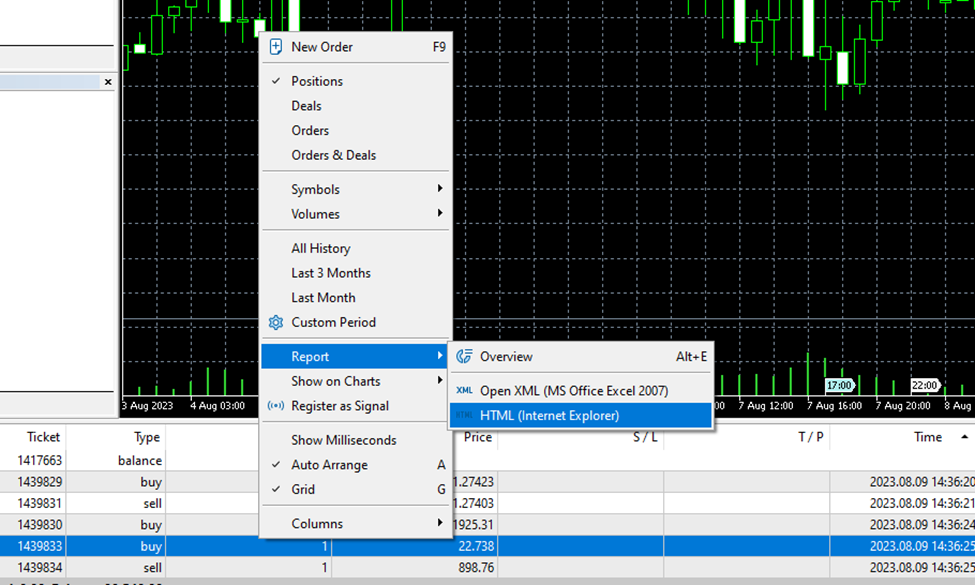Image resolution: width=975 pixels, height=585 pixels.
Task: Click the HTML file icon
Action: point(464,415)
